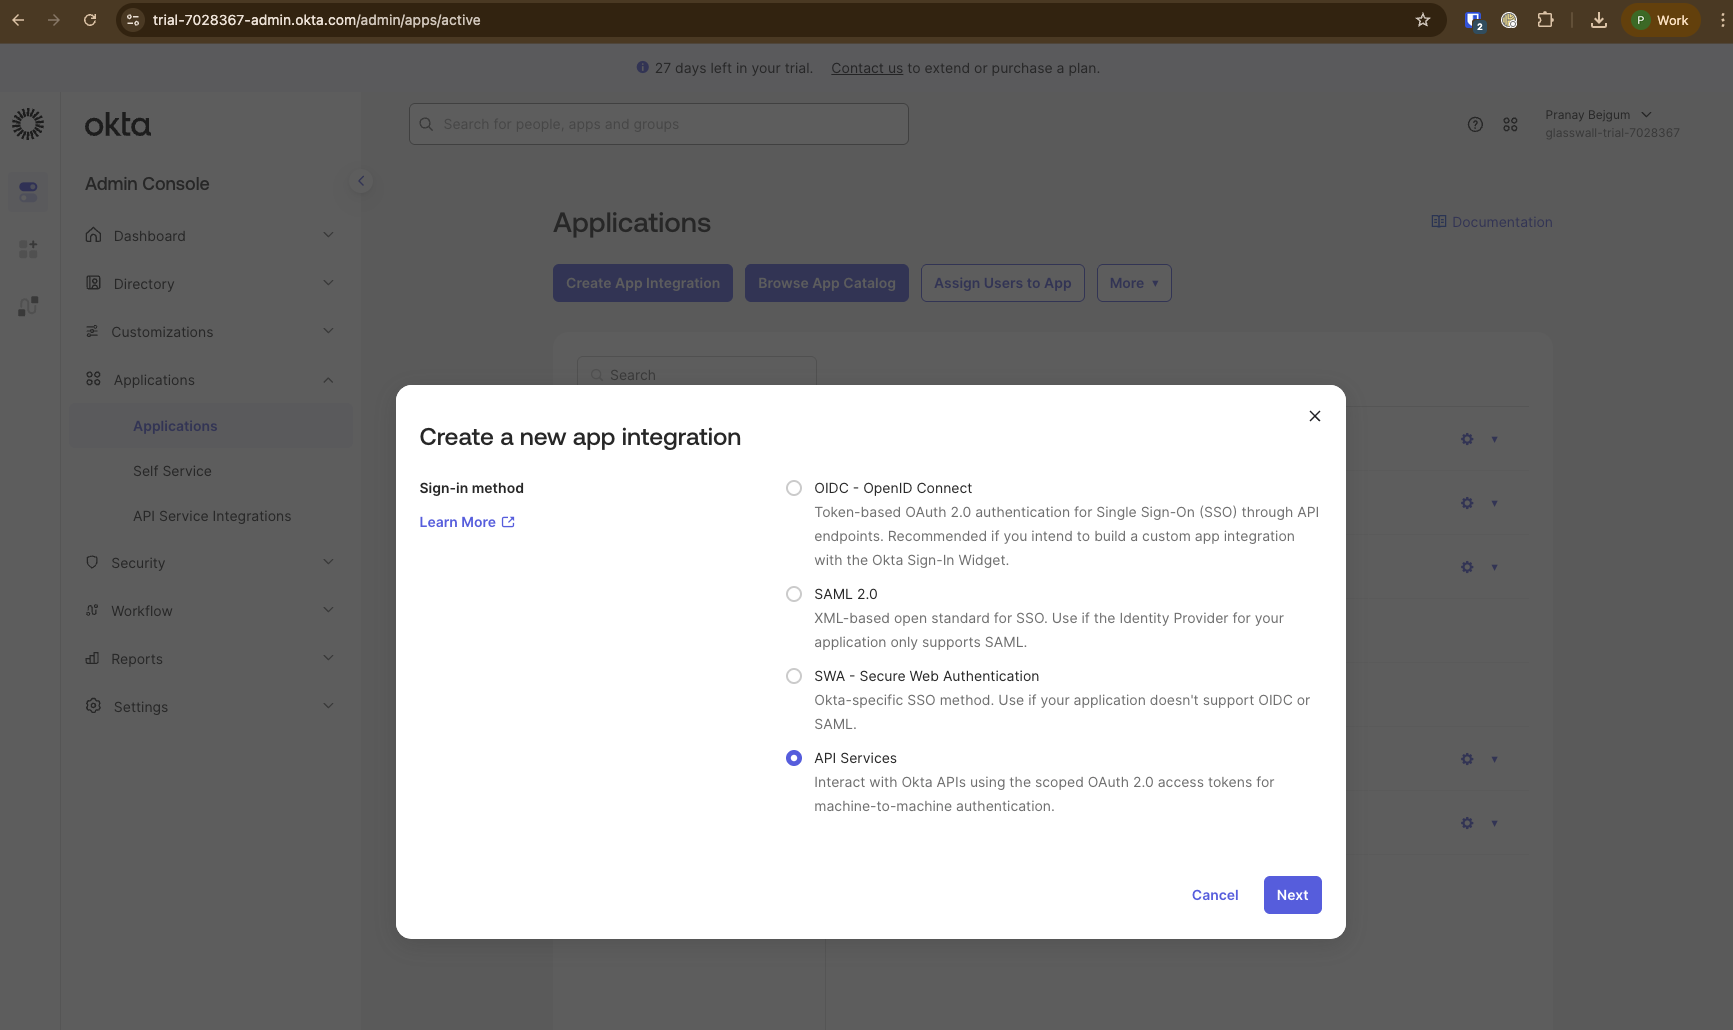Click the Okta sunburst logo icon

28,124
